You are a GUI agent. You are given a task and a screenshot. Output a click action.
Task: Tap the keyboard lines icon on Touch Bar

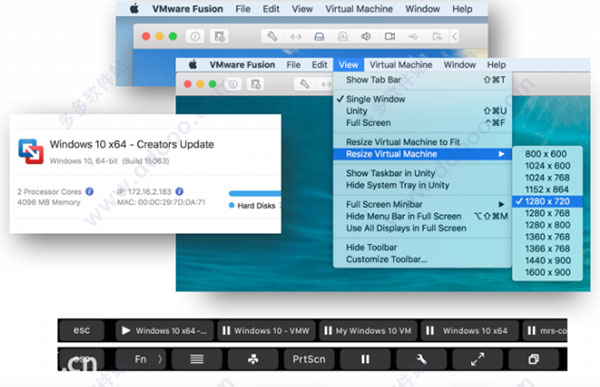coord(197,359)
